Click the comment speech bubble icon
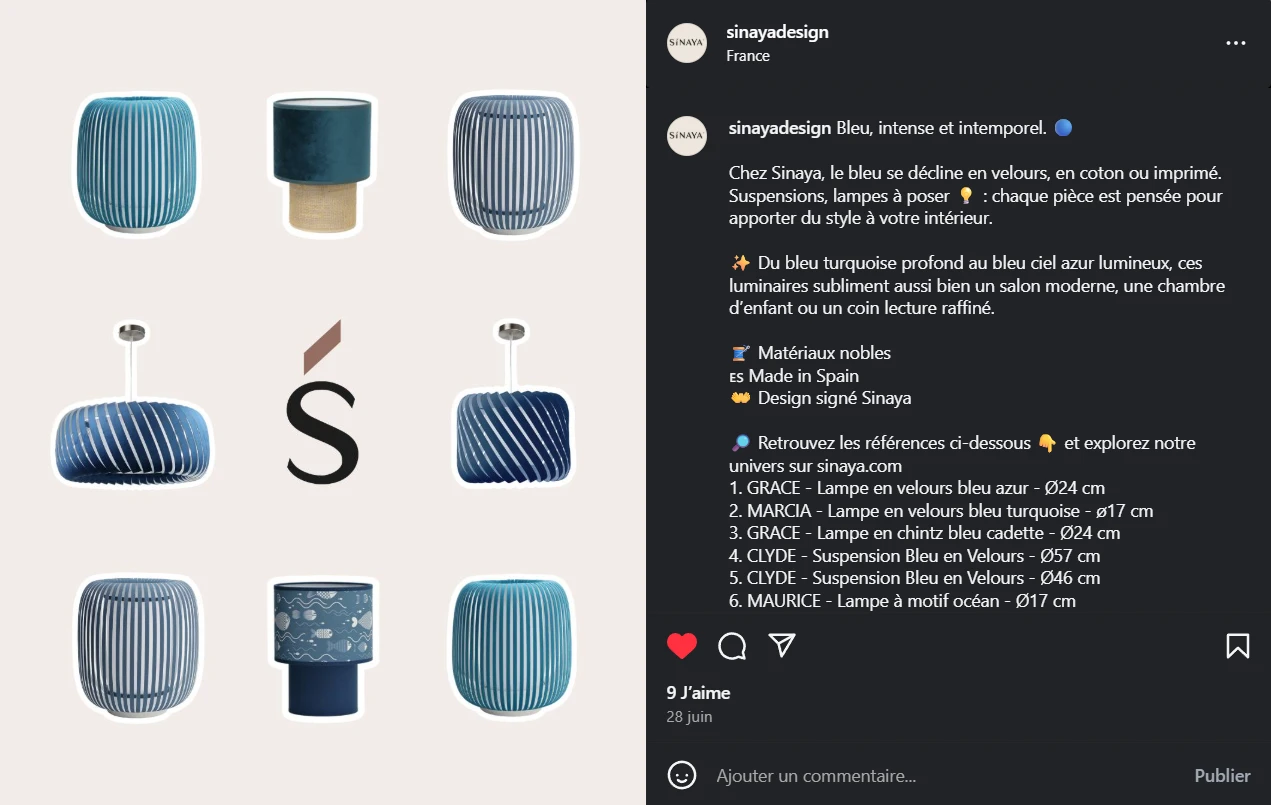1271x805 pixels. point(732,646)
